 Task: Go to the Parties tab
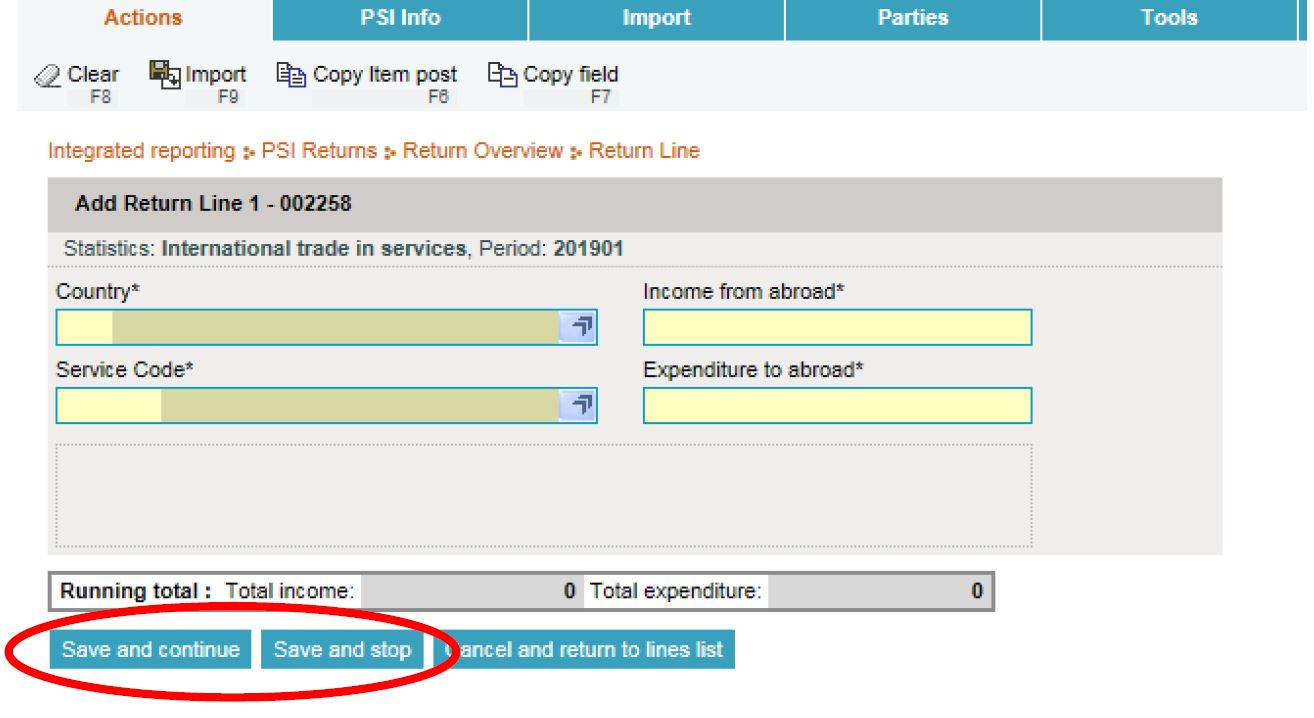click(912, 18)
